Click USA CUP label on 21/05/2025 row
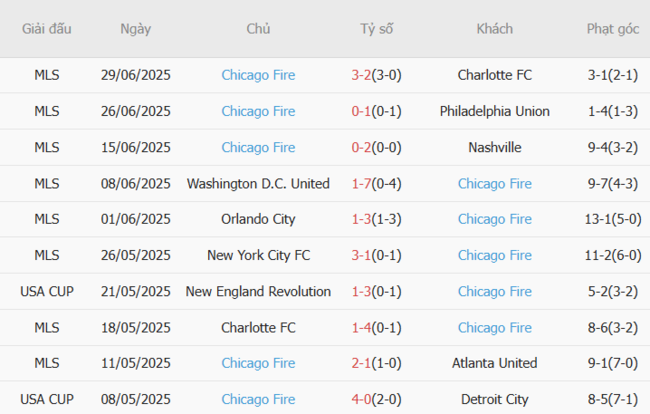The height and width of the screenshot is (414, 650). [x=47, y=291]
